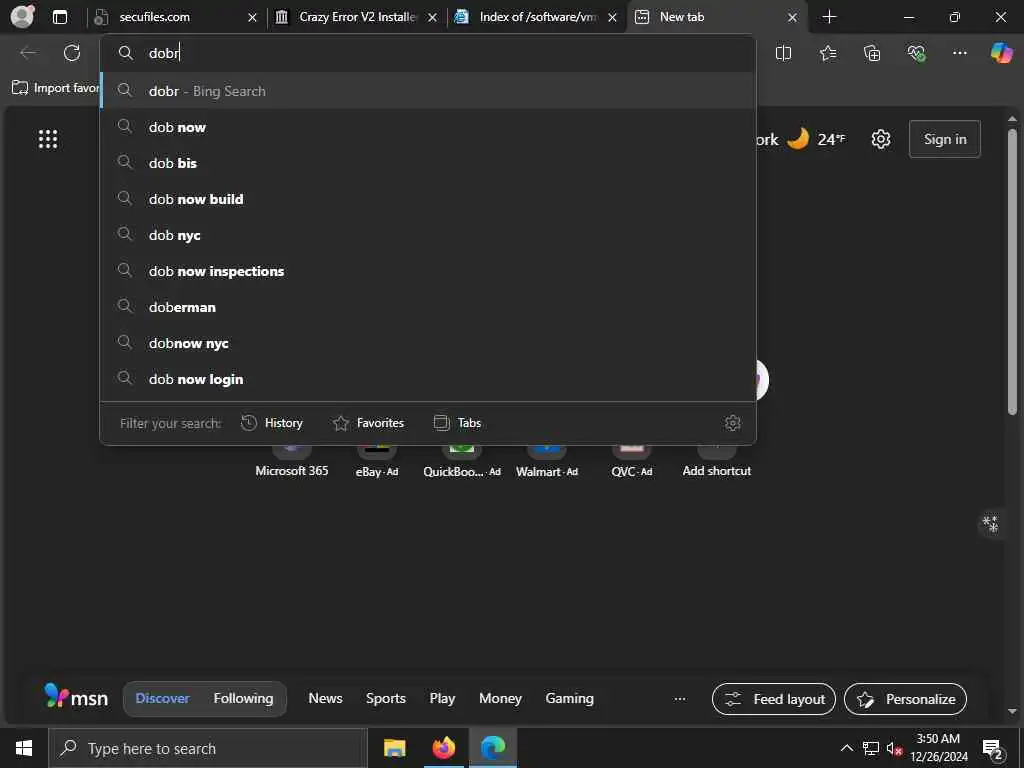Open the Windows Start menu
The height and width of the screenshot is (768, 1024).
coord(24,748)
